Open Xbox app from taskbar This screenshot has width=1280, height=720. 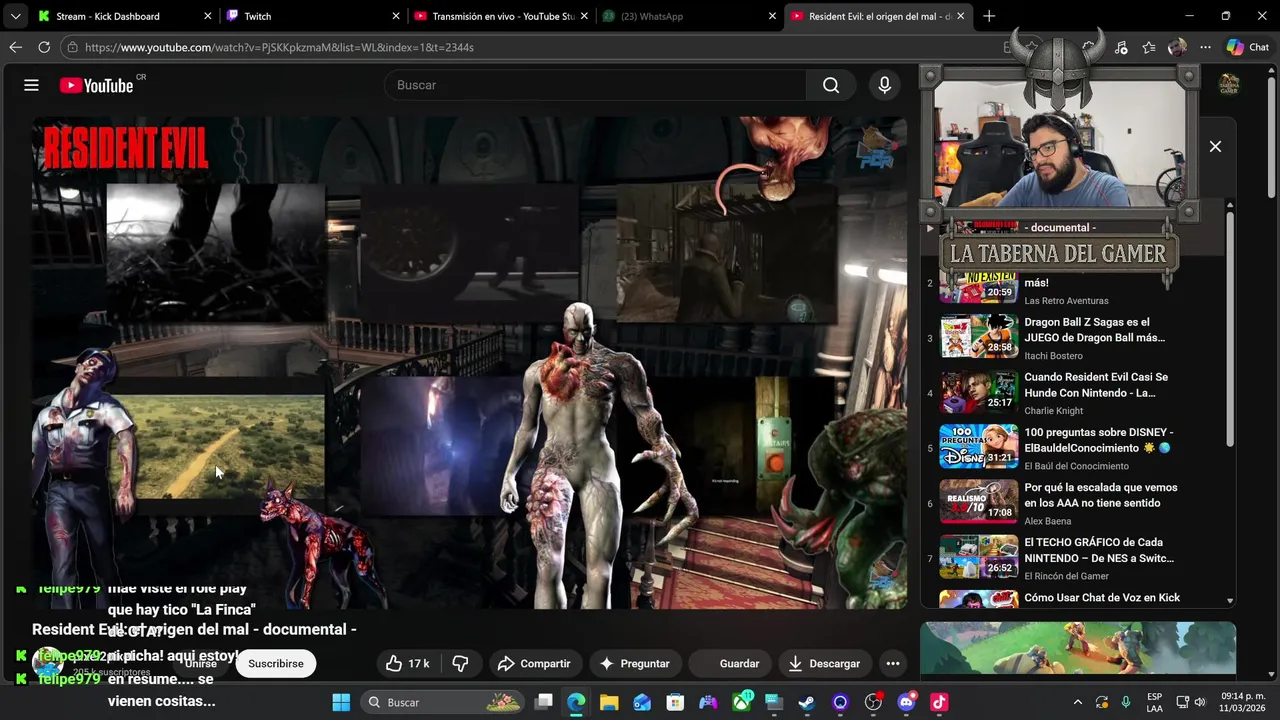point(741,702)
